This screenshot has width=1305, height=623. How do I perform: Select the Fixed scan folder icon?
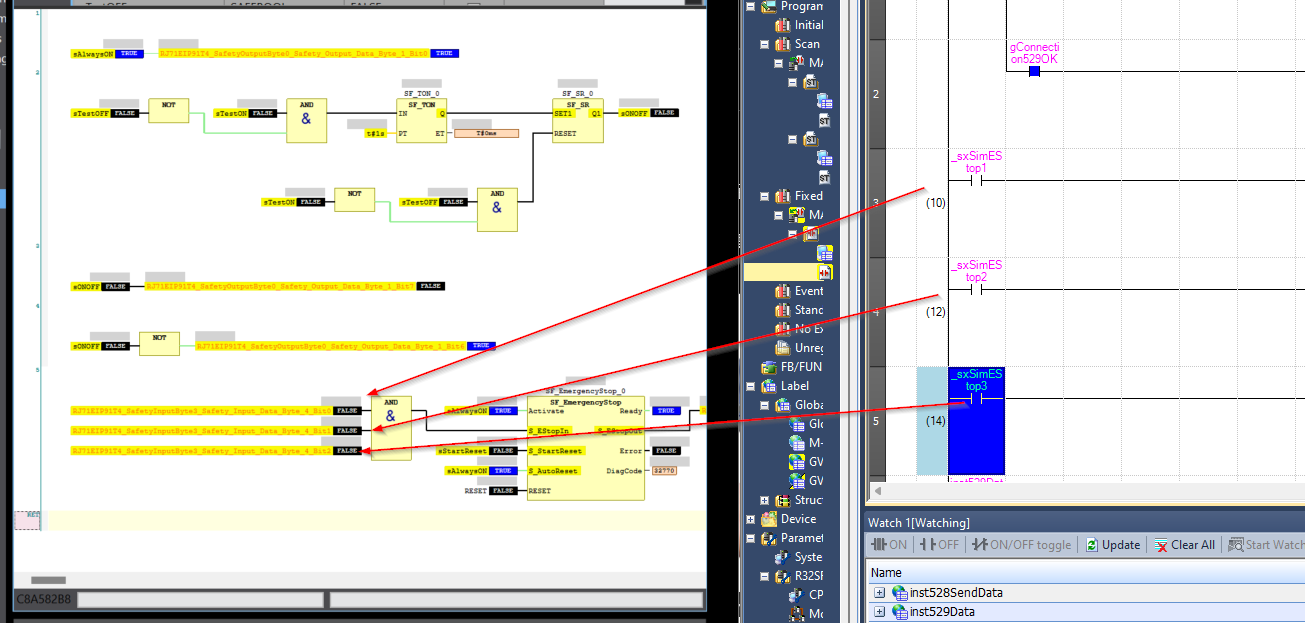pos(785,196)
